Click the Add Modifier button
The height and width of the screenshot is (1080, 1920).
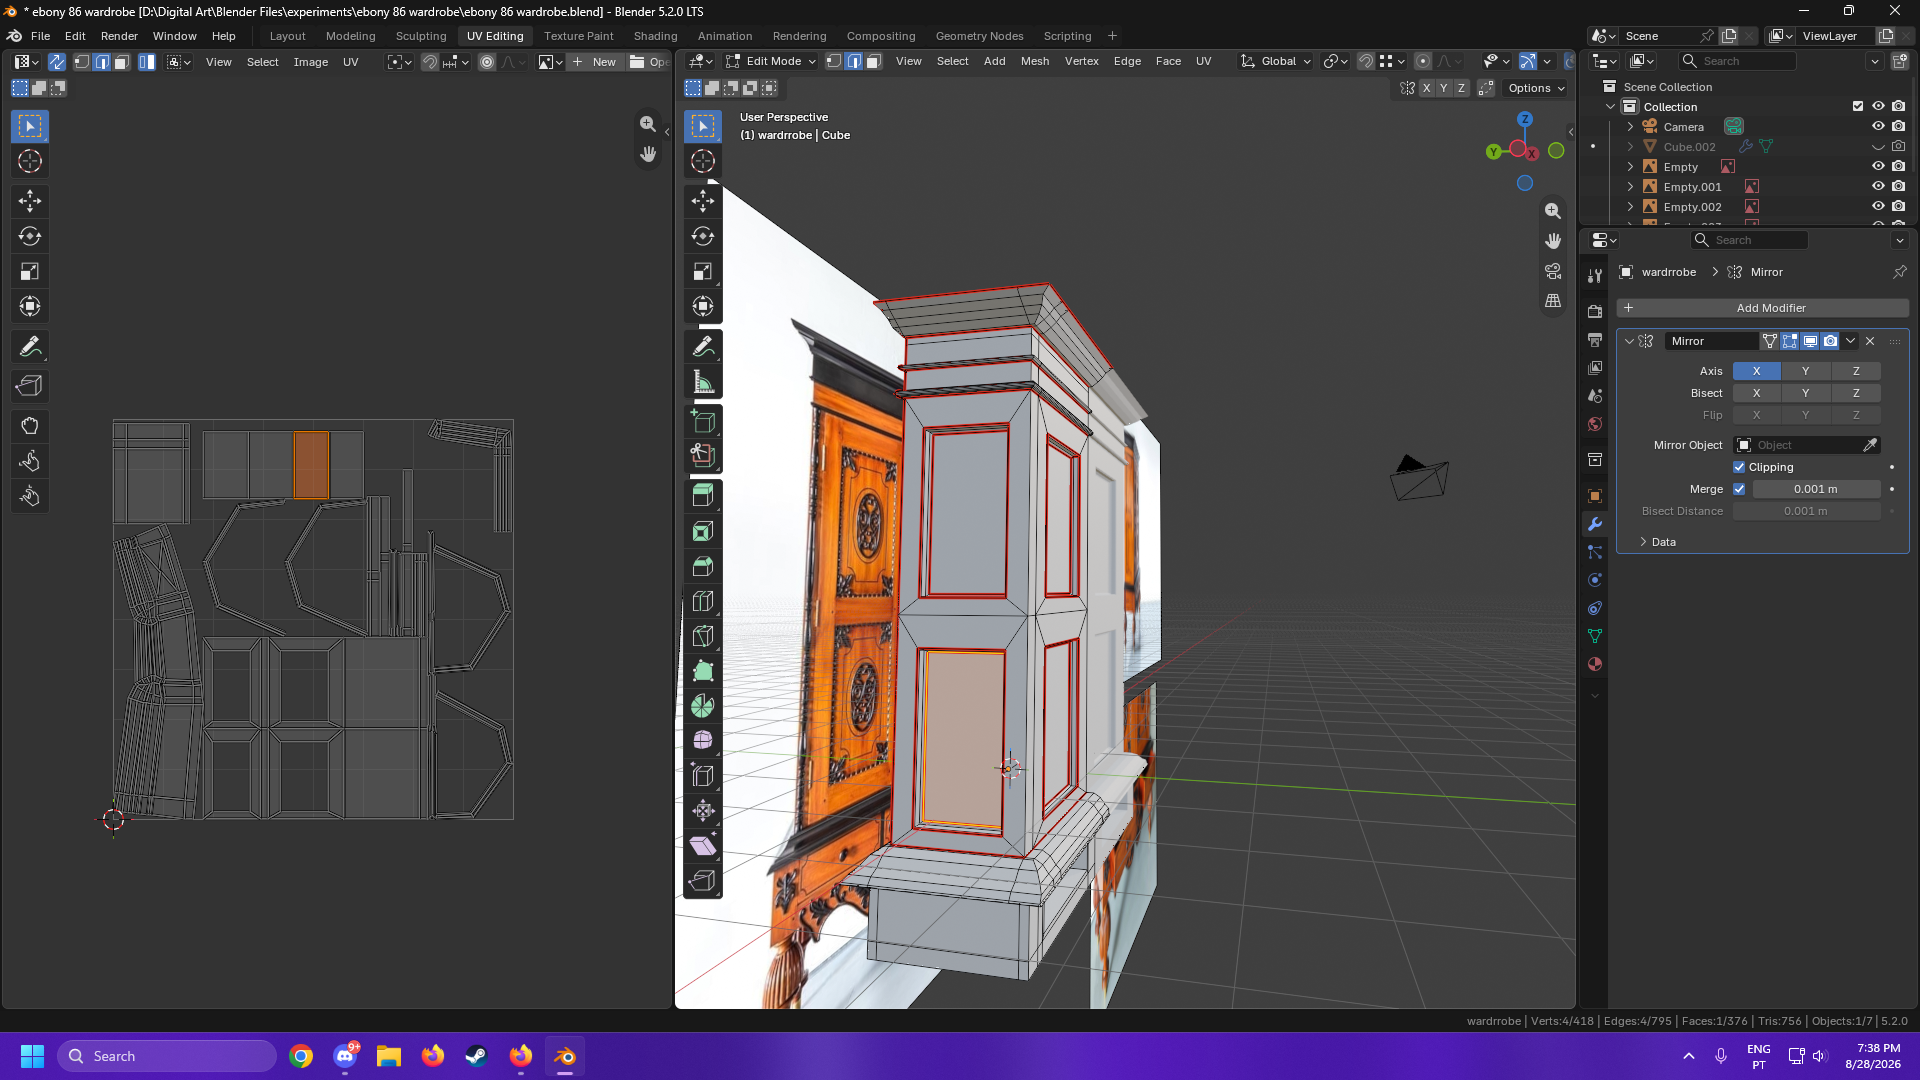pos(1763,308)
